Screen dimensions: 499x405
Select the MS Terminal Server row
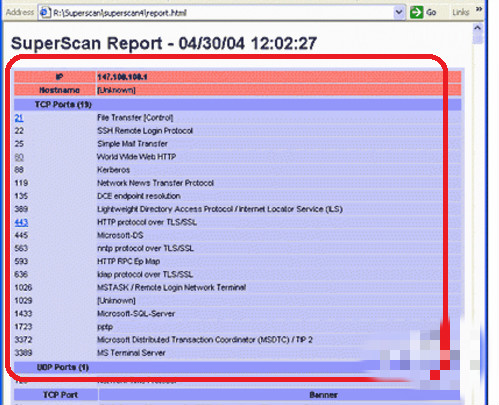tap(238, 353)
